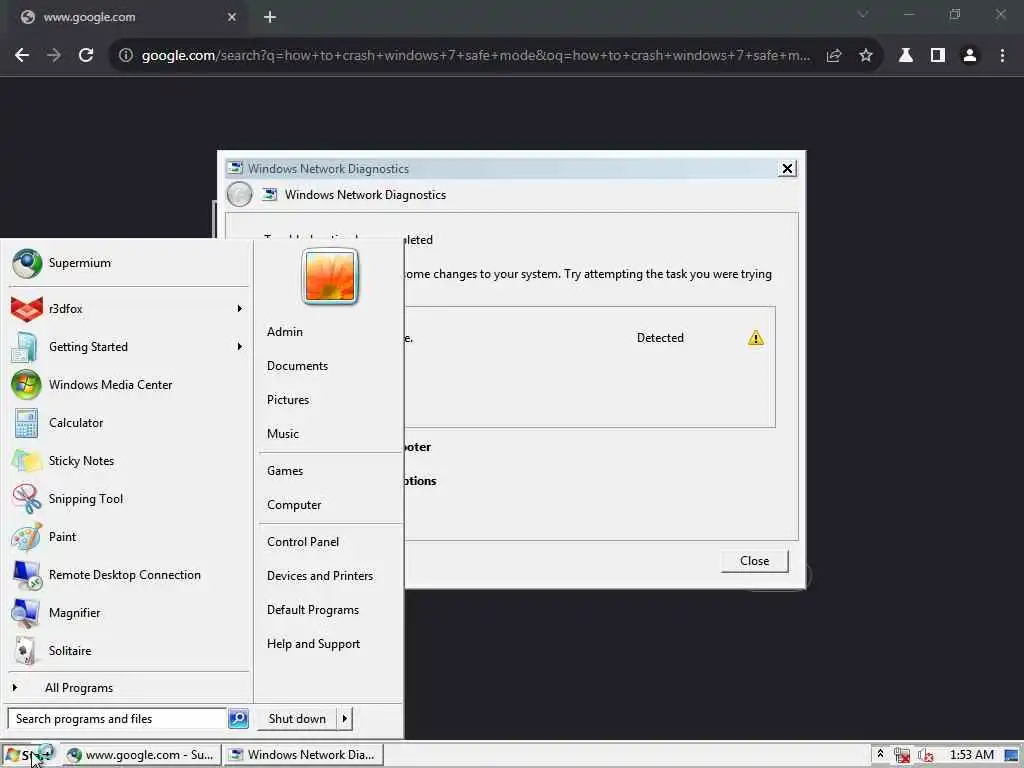This screenshot has width=1024, height=768.
Task: Toggle the browser side panel
Action: point(938,56)
